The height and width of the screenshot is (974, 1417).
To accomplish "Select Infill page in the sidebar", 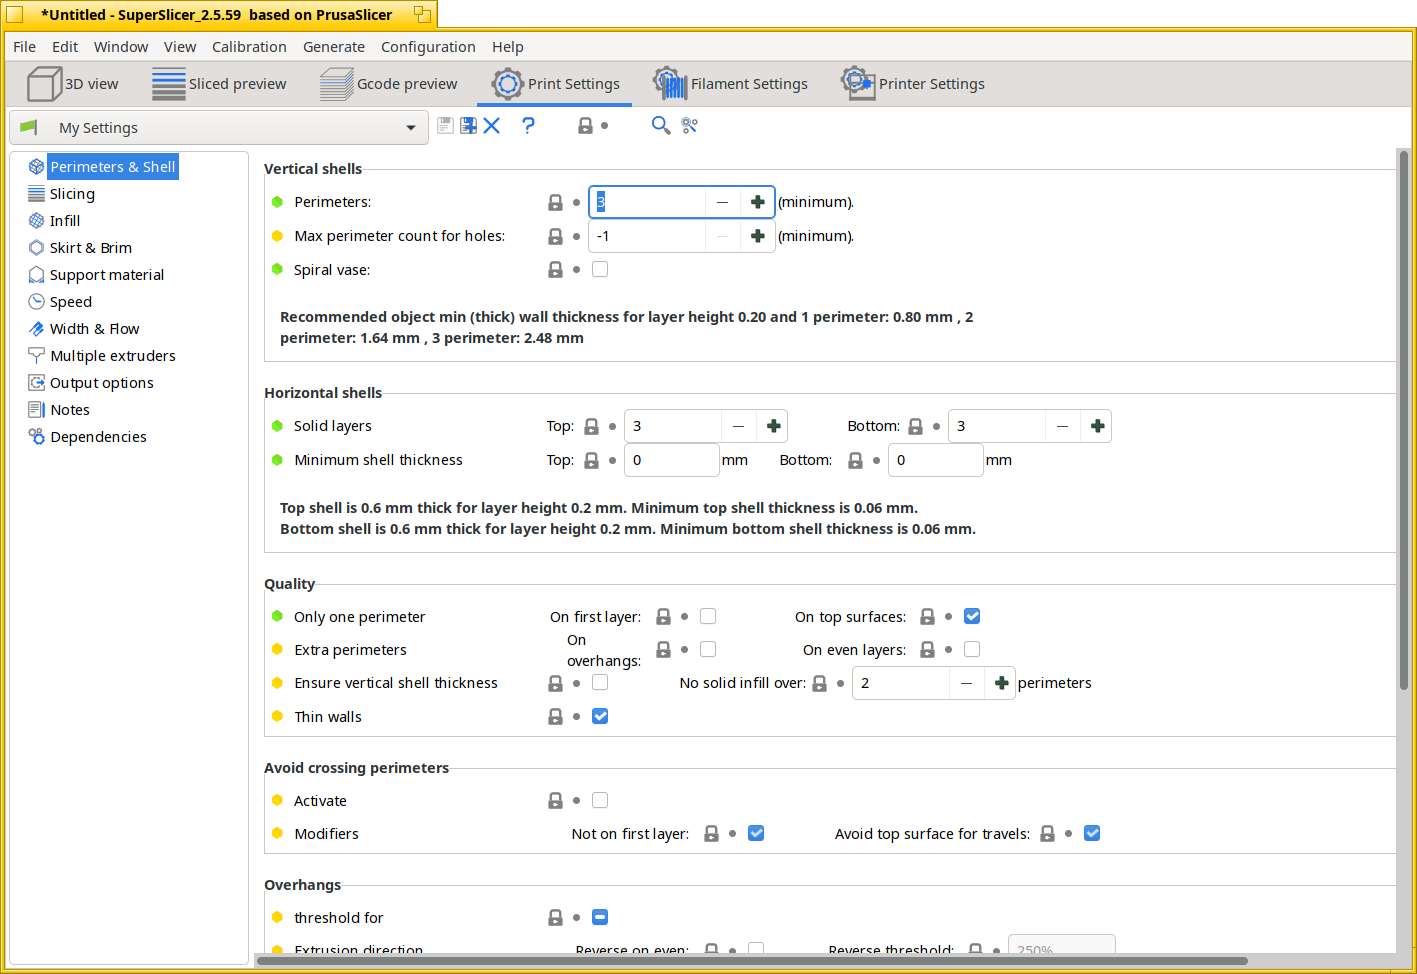I will coord(65,221).
